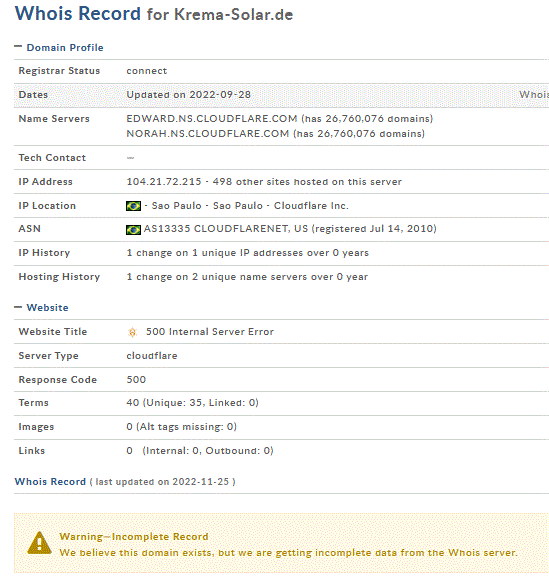Collapse the Domain Profile section
The height and width of the screenshot is (578, 549).
(65, 48)
